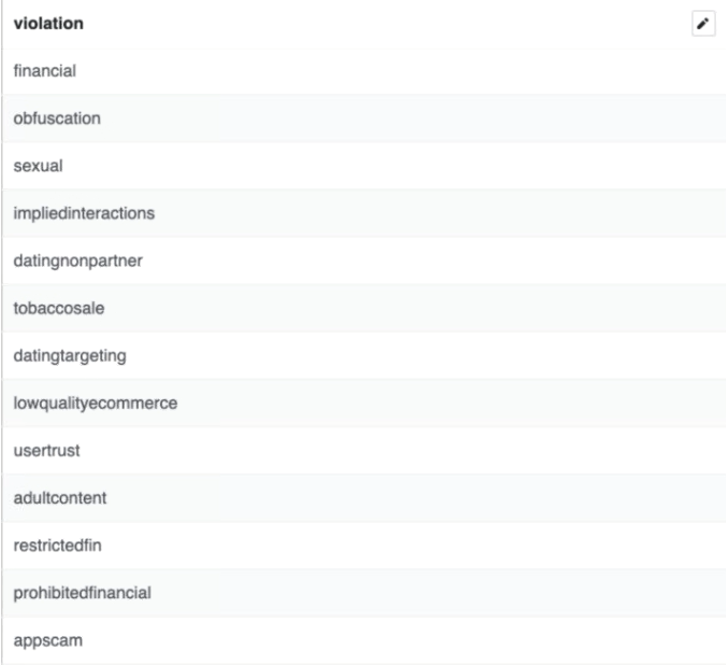Viewport: 726px width, 667px height.
Task: Select the lowqualityecommerce row
Action: click(364, 403)
